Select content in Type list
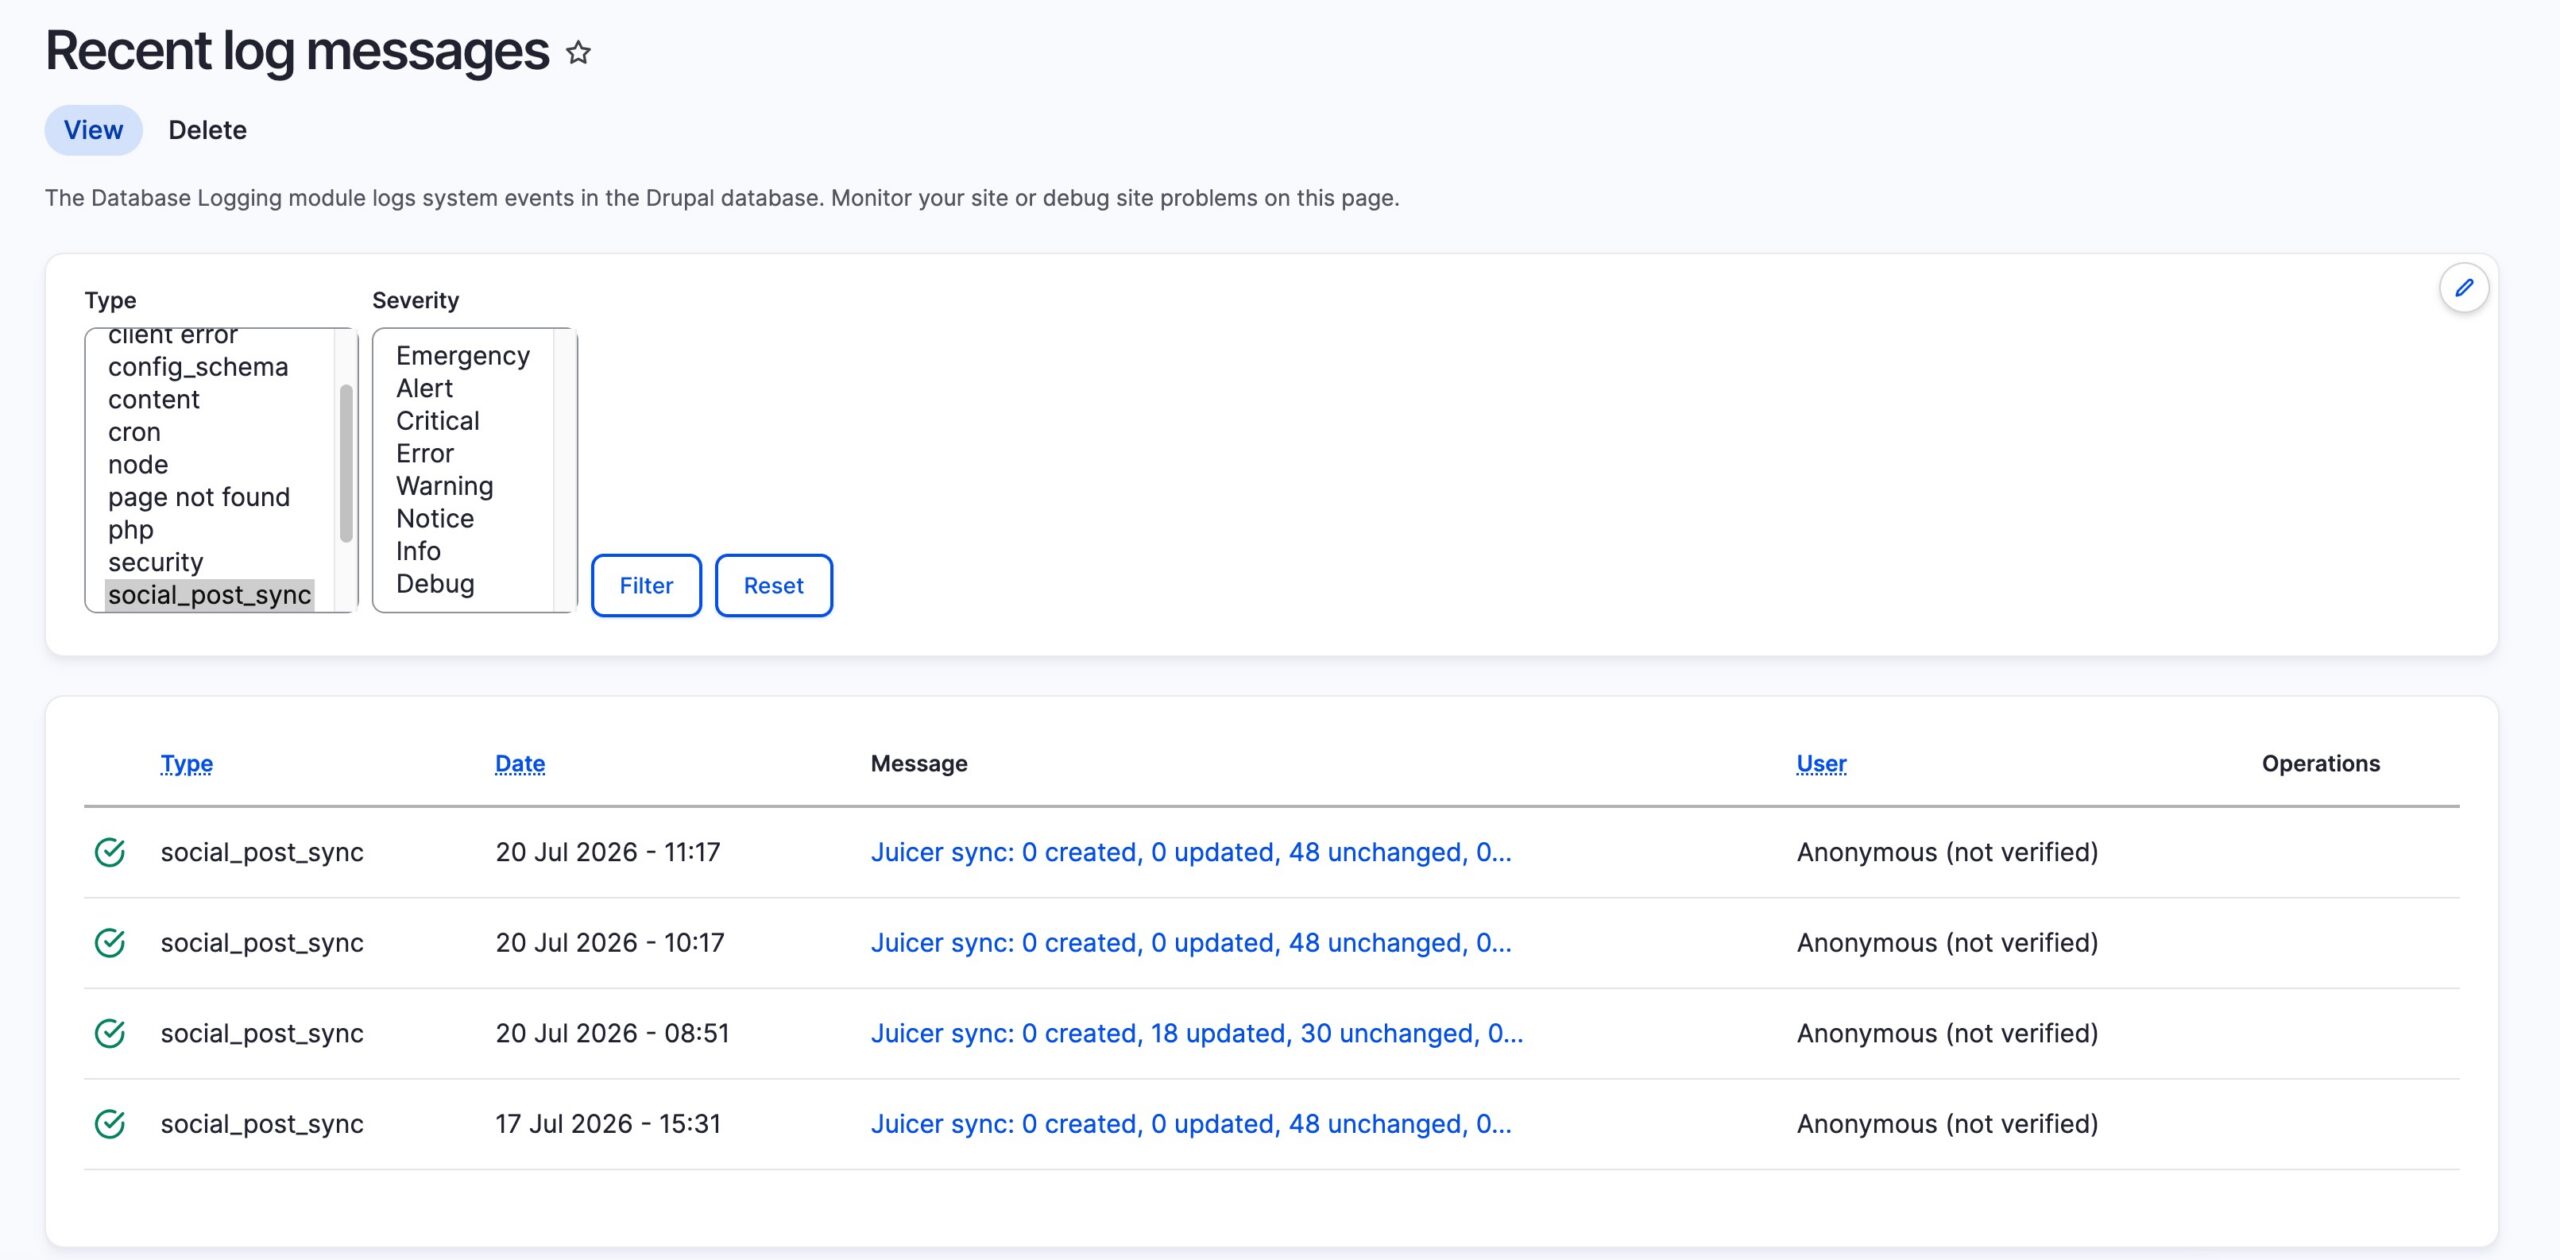The width and height of the screenshot is (2560, 1260). [x=154, y=400]
